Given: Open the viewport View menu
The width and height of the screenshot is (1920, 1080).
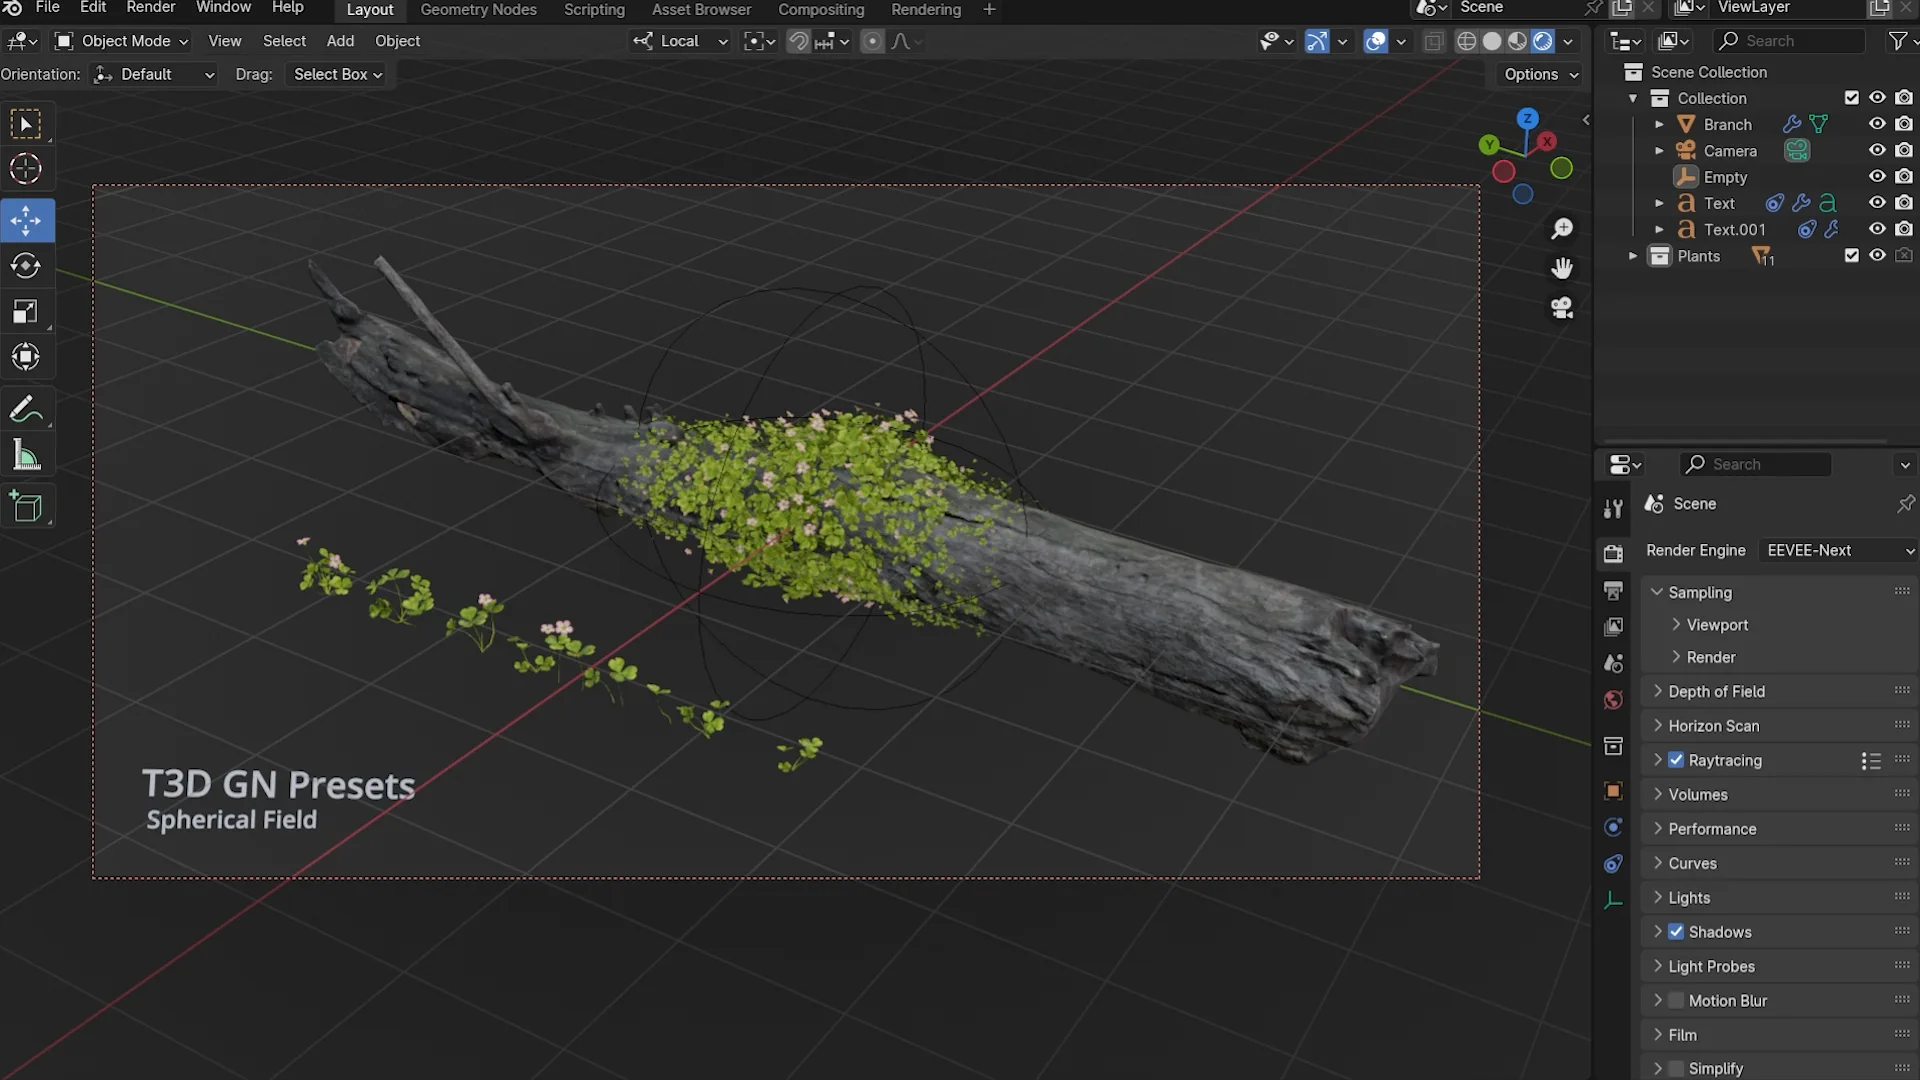Looking at the screenshot, I should click(224, 41).
